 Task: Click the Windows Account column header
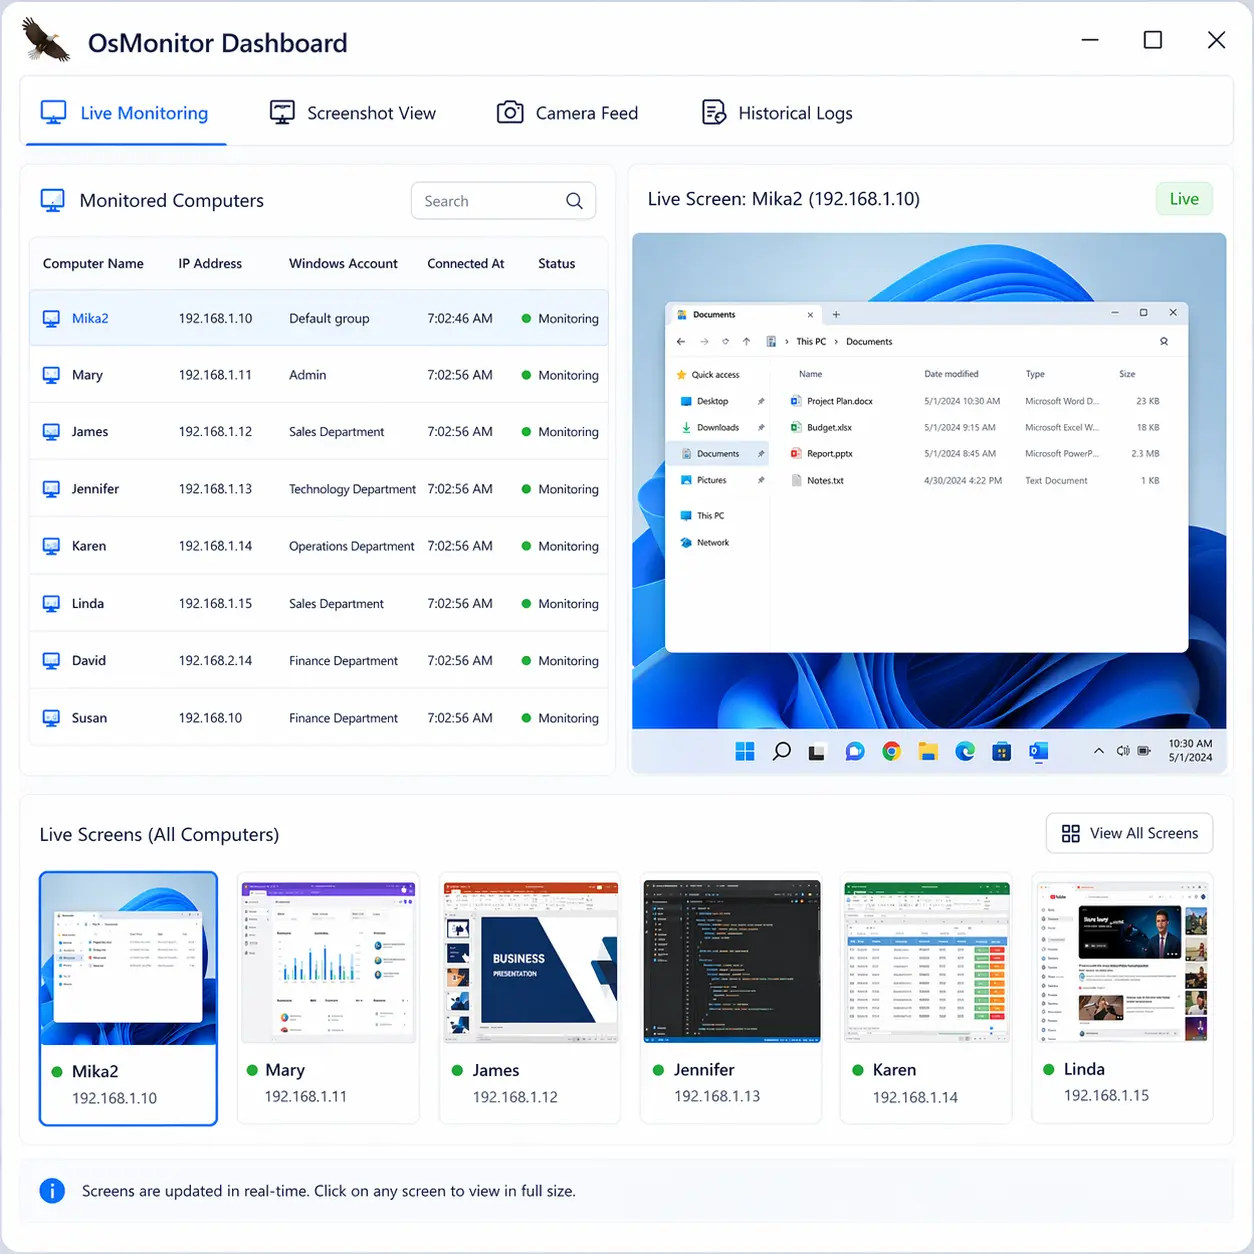(x=343, y=264)
